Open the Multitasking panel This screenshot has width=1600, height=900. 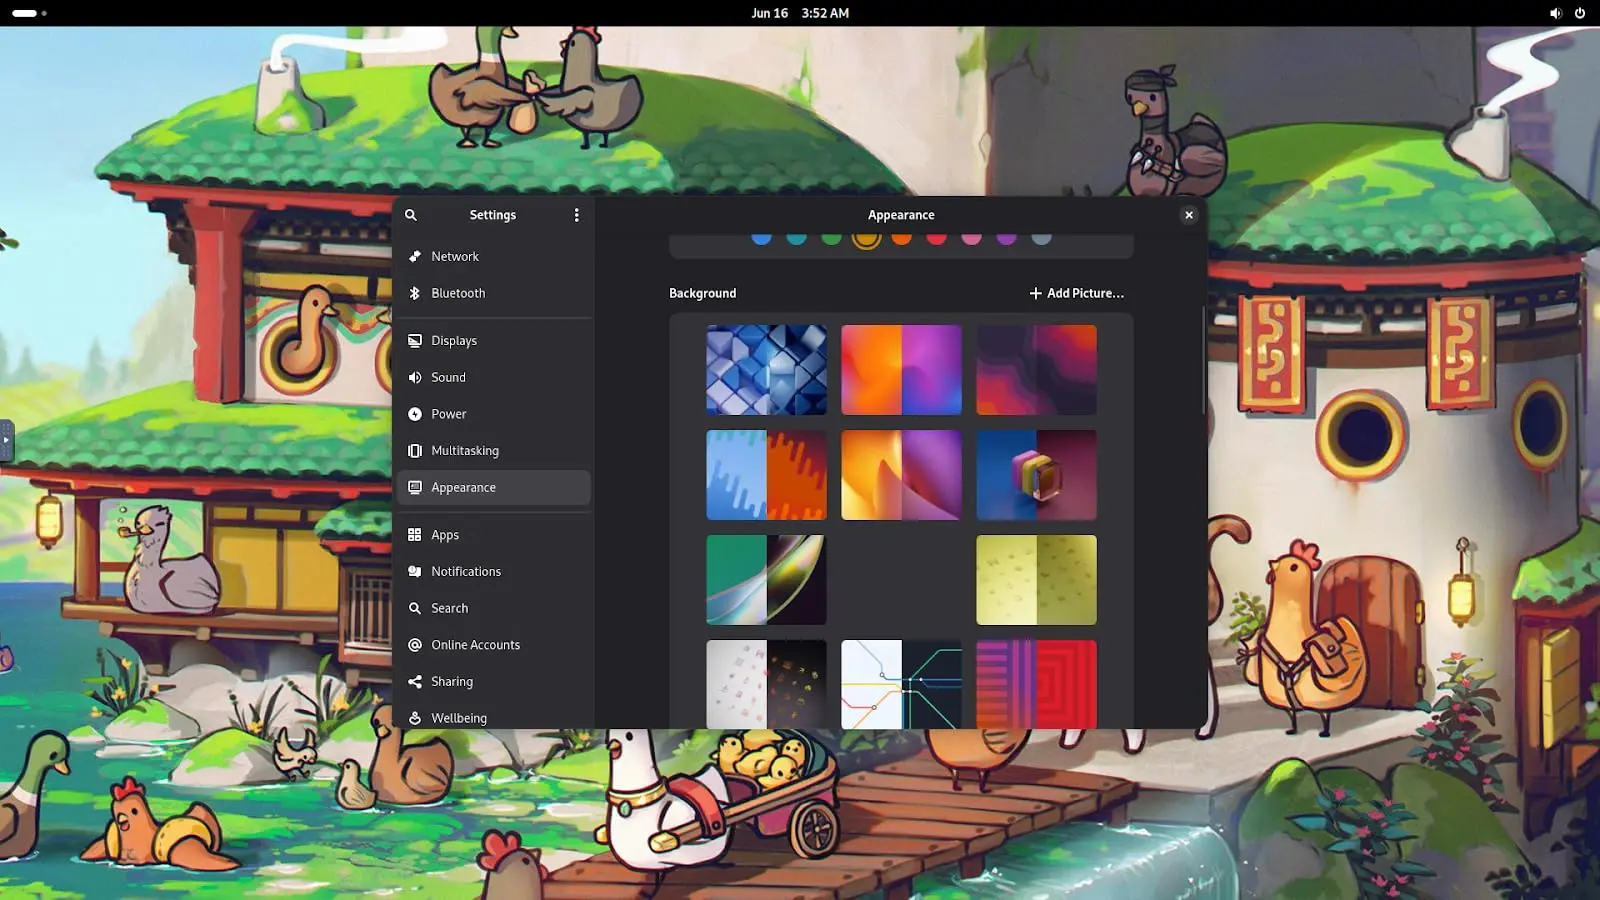click(x=494, y=451)
